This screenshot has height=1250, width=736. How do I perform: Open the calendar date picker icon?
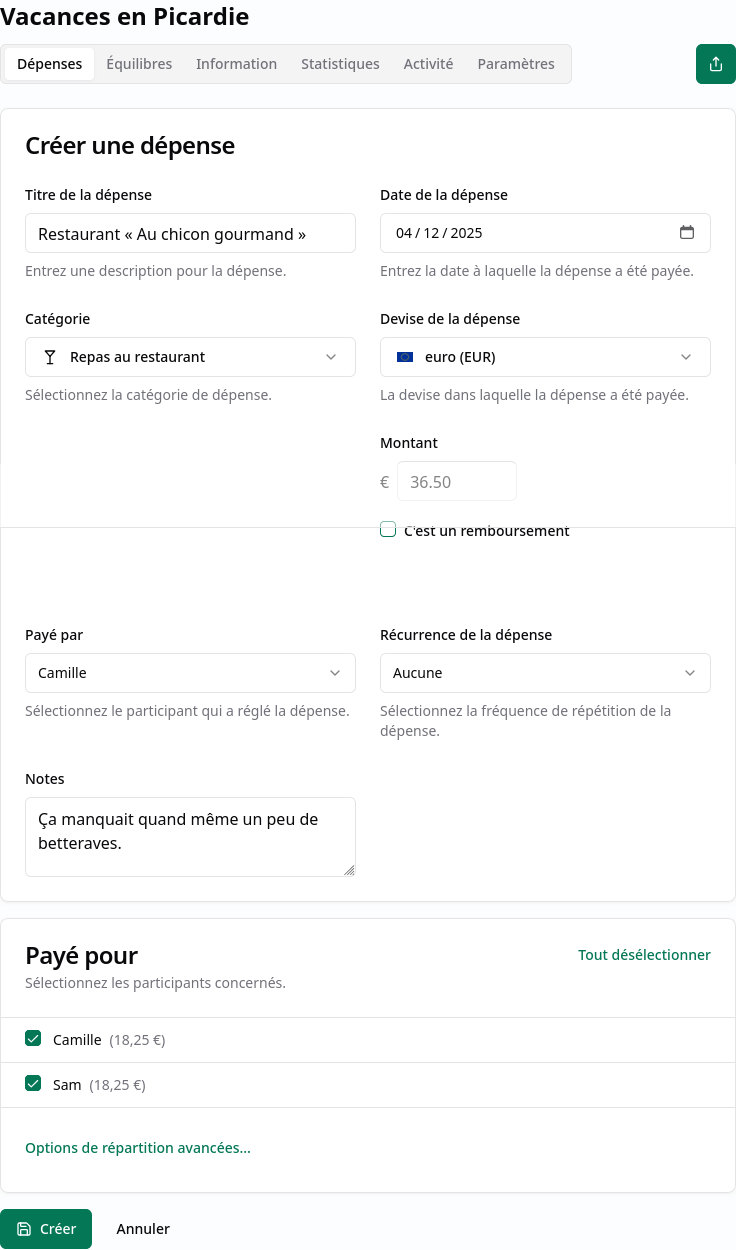[687, 233]
